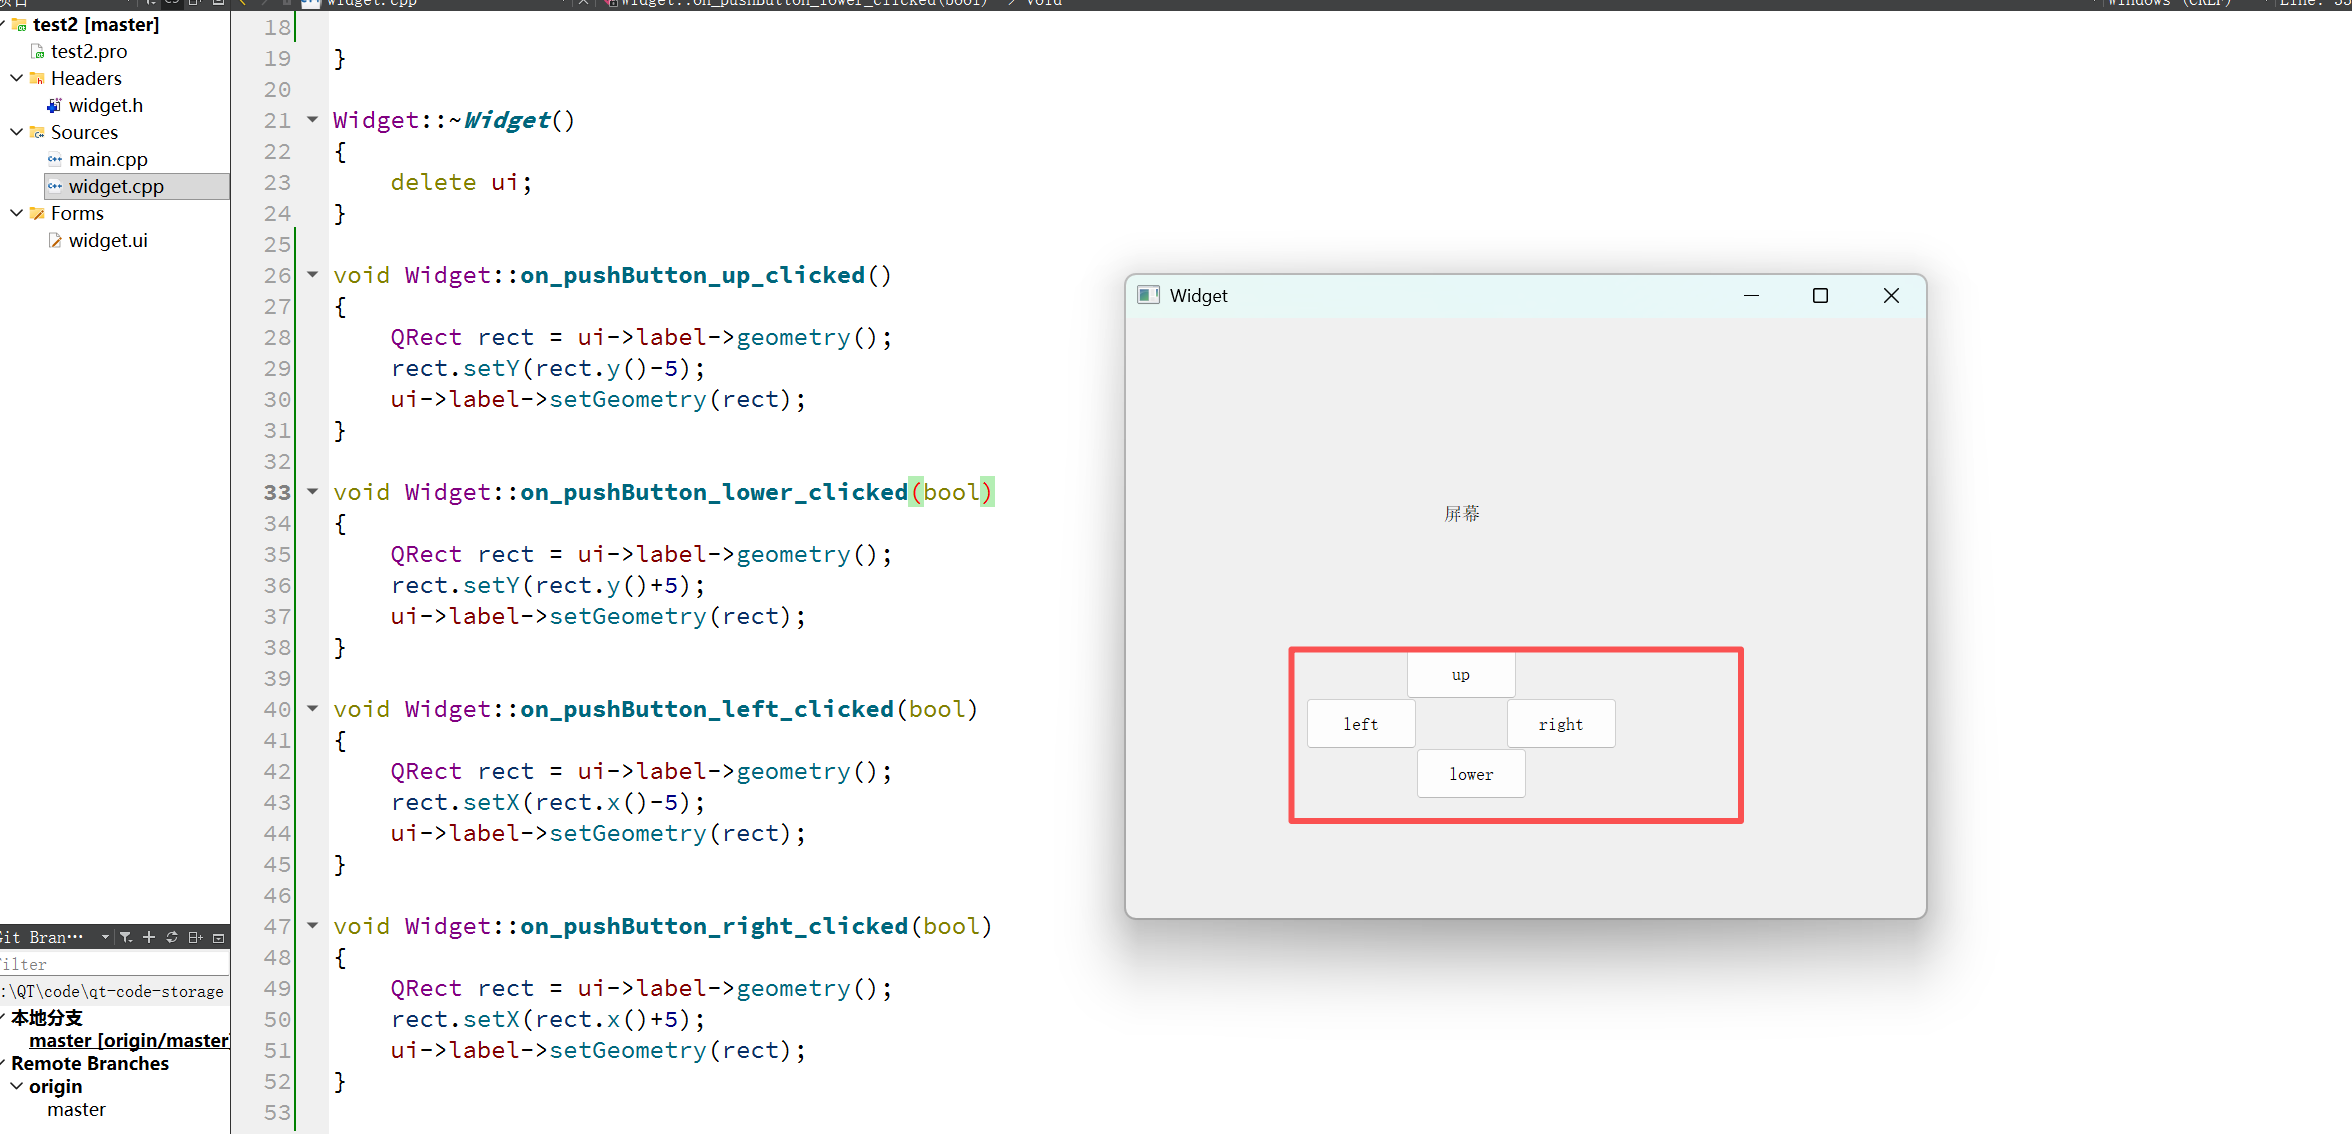2352x1134 pixels.
Task: Click 'rect.setY(rect.y()+5);' on line 36
Action: pos(548,585)
